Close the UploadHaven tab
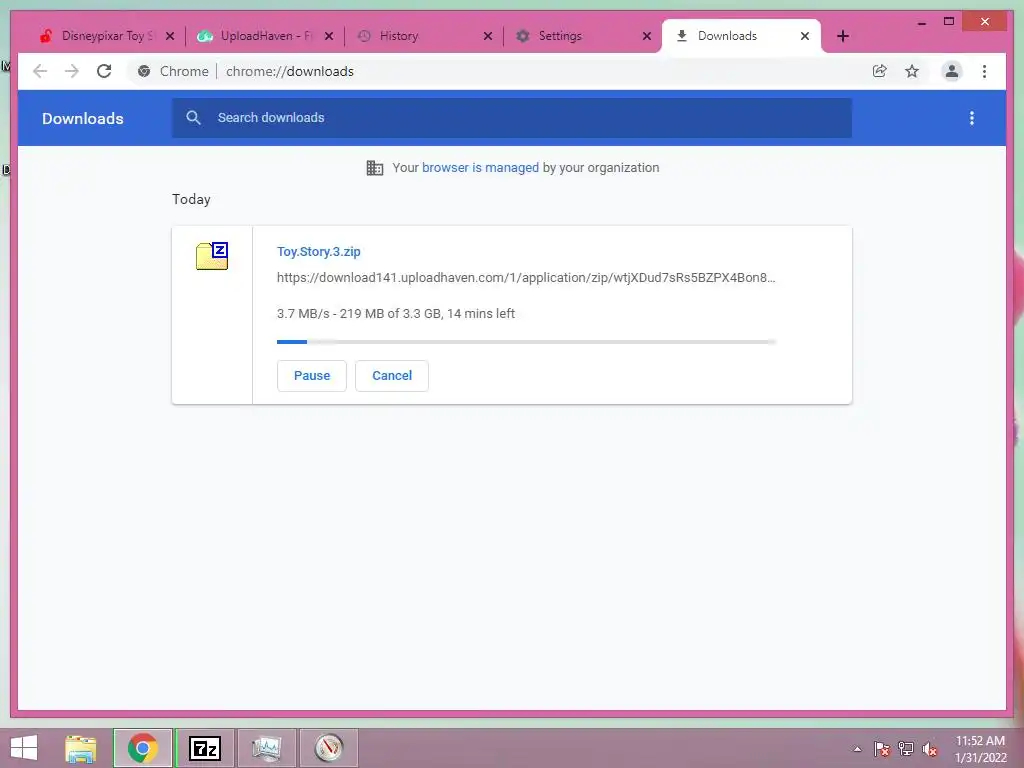Viewport: 1024px width, 768px height. tap(329, 36)
